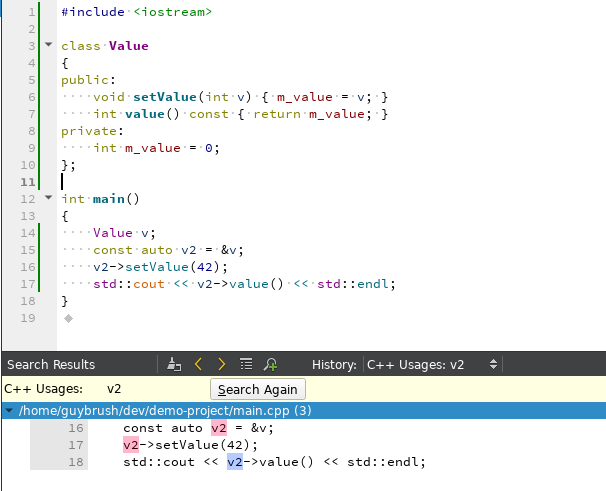
Task: Click the New Search magnifier icon
Action: pos(270,365)
